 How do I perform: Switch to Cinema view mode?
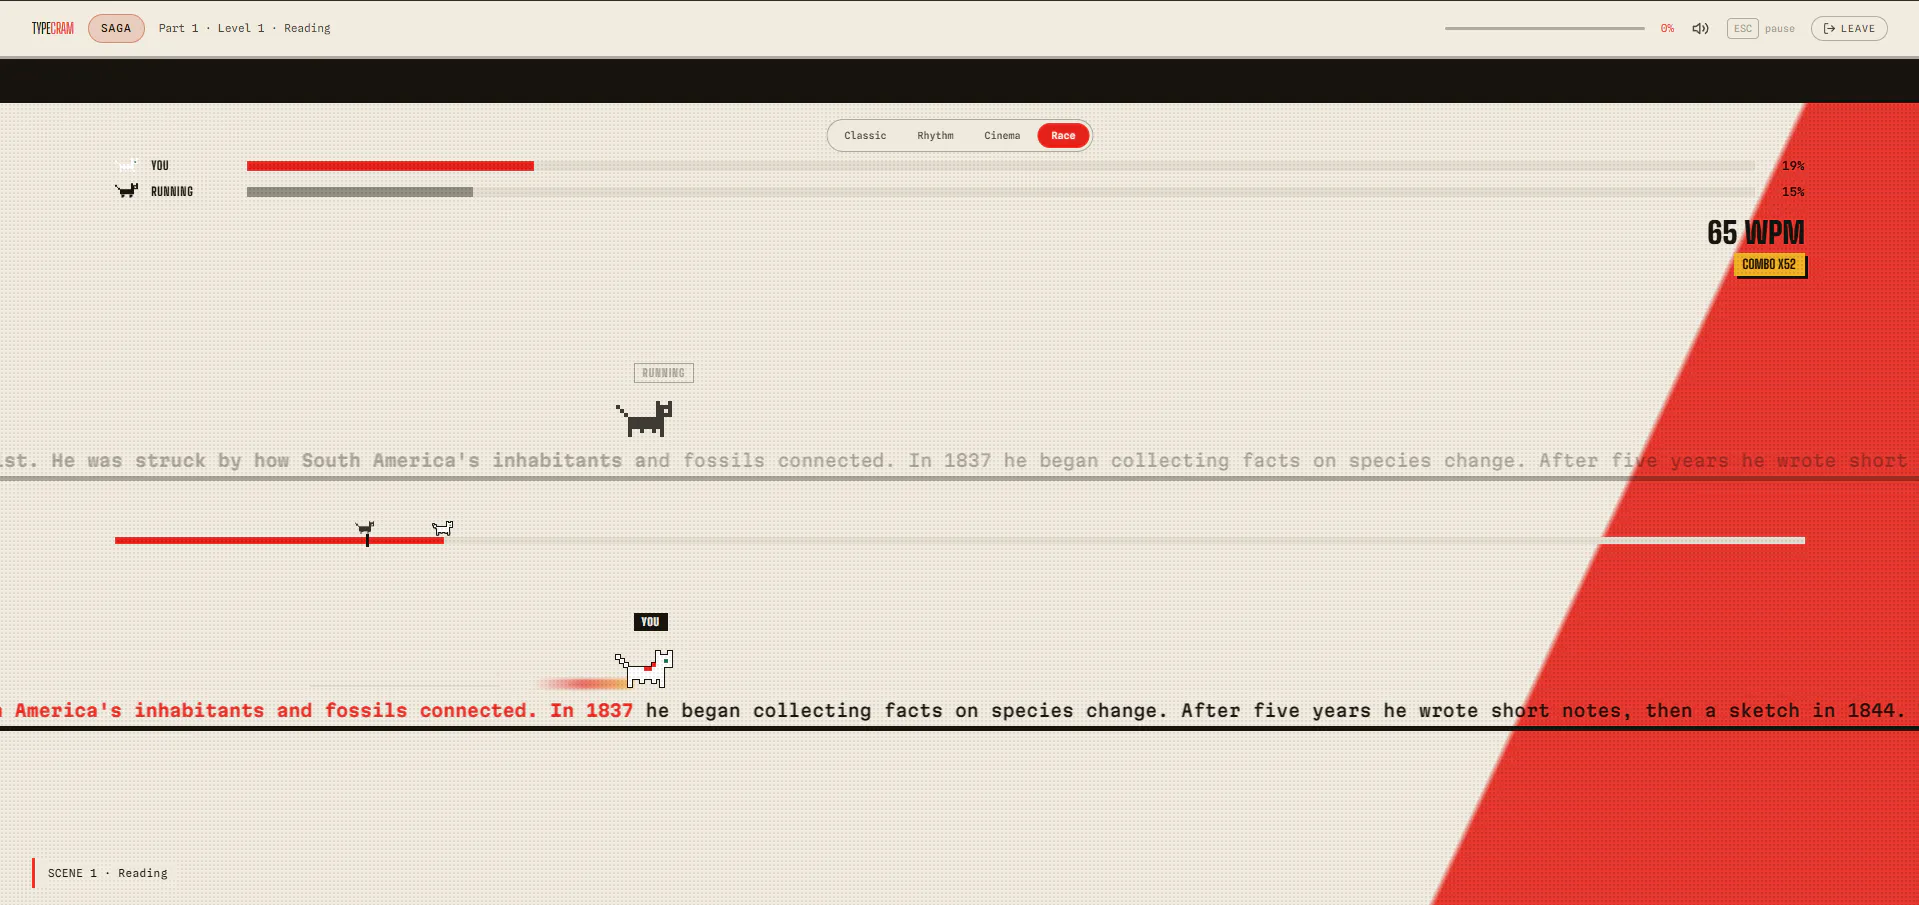point(1002,135)
